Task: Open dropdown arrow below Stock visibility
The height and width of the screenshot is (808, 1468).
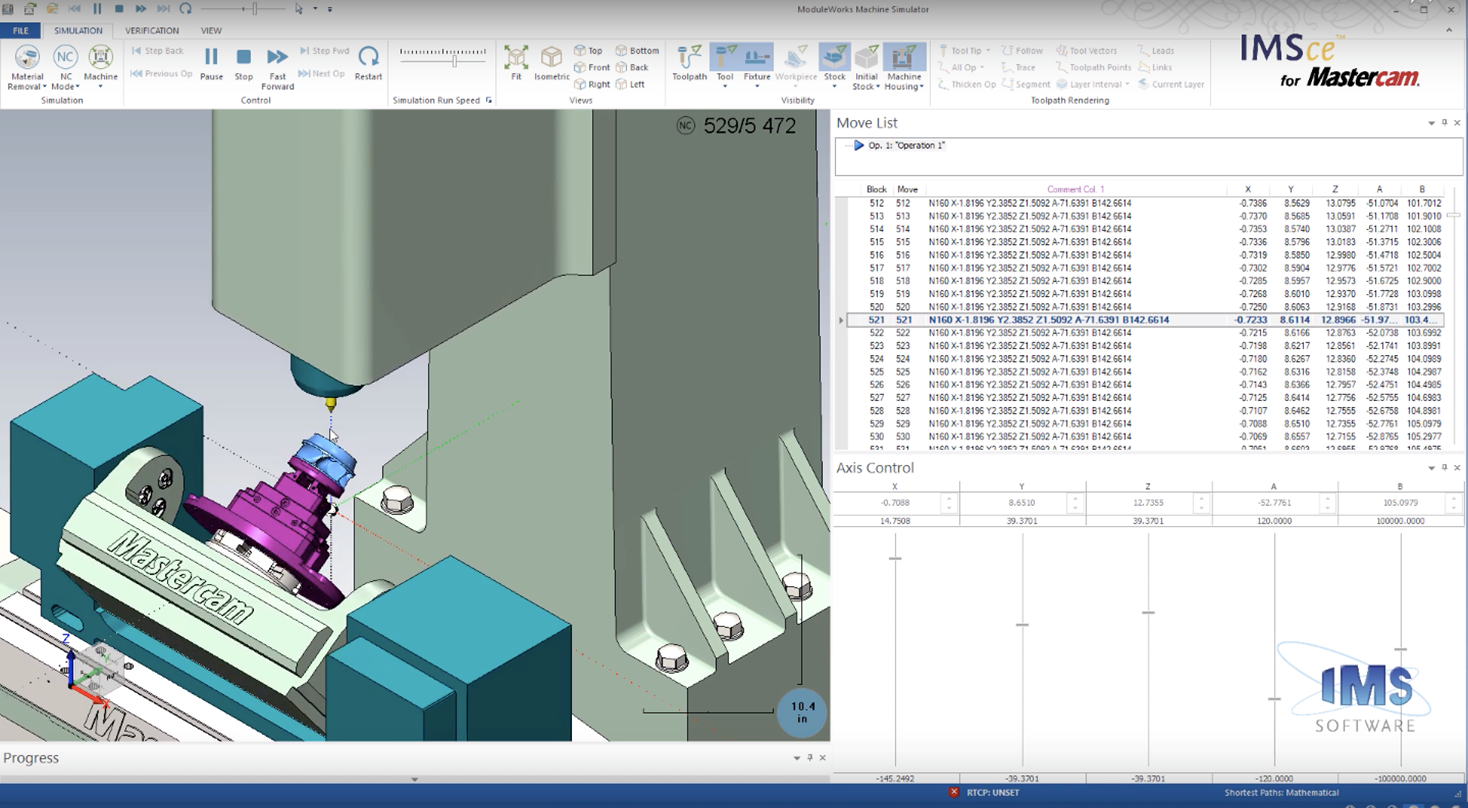Action: click(834, 87)
